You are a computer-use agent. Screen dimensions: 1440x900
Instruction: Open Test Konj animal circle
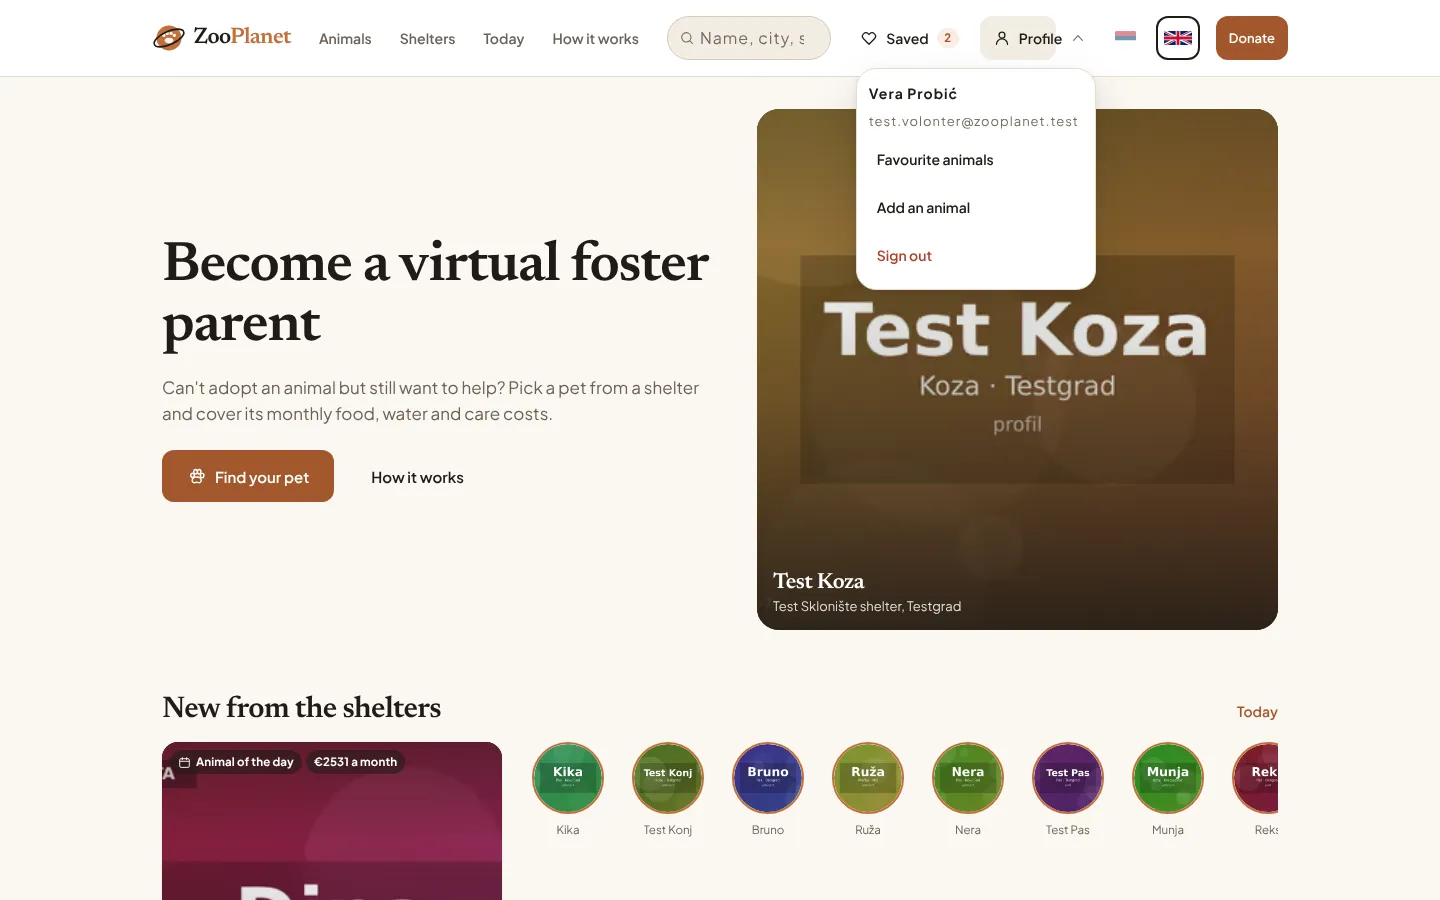click(668, 778)
